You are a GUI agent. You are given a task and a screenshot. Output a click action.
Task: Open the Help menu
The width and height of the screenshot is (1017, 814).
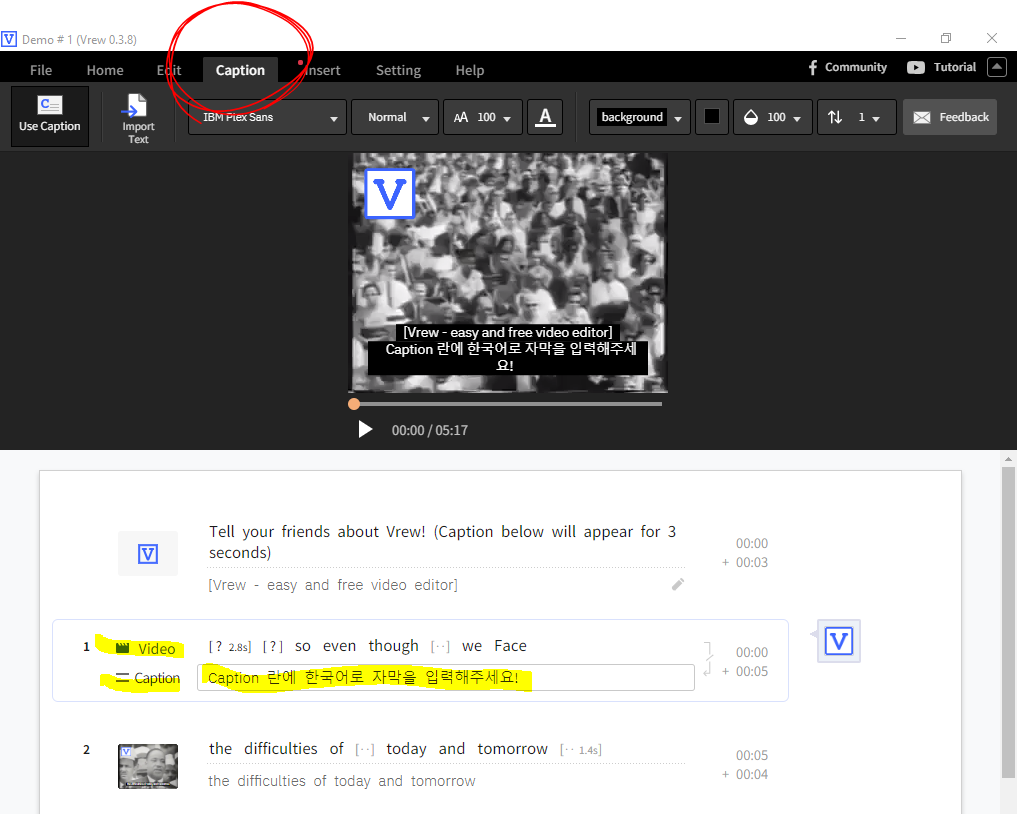470,70
